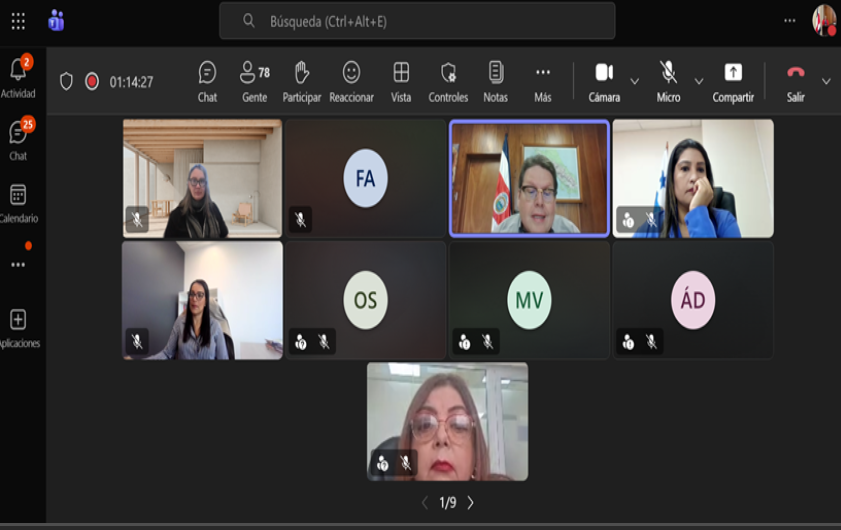The image size is (841, 530).
Task: Click the Búsqueda search field
Action: pyautogui.click(x=417, y=21)
